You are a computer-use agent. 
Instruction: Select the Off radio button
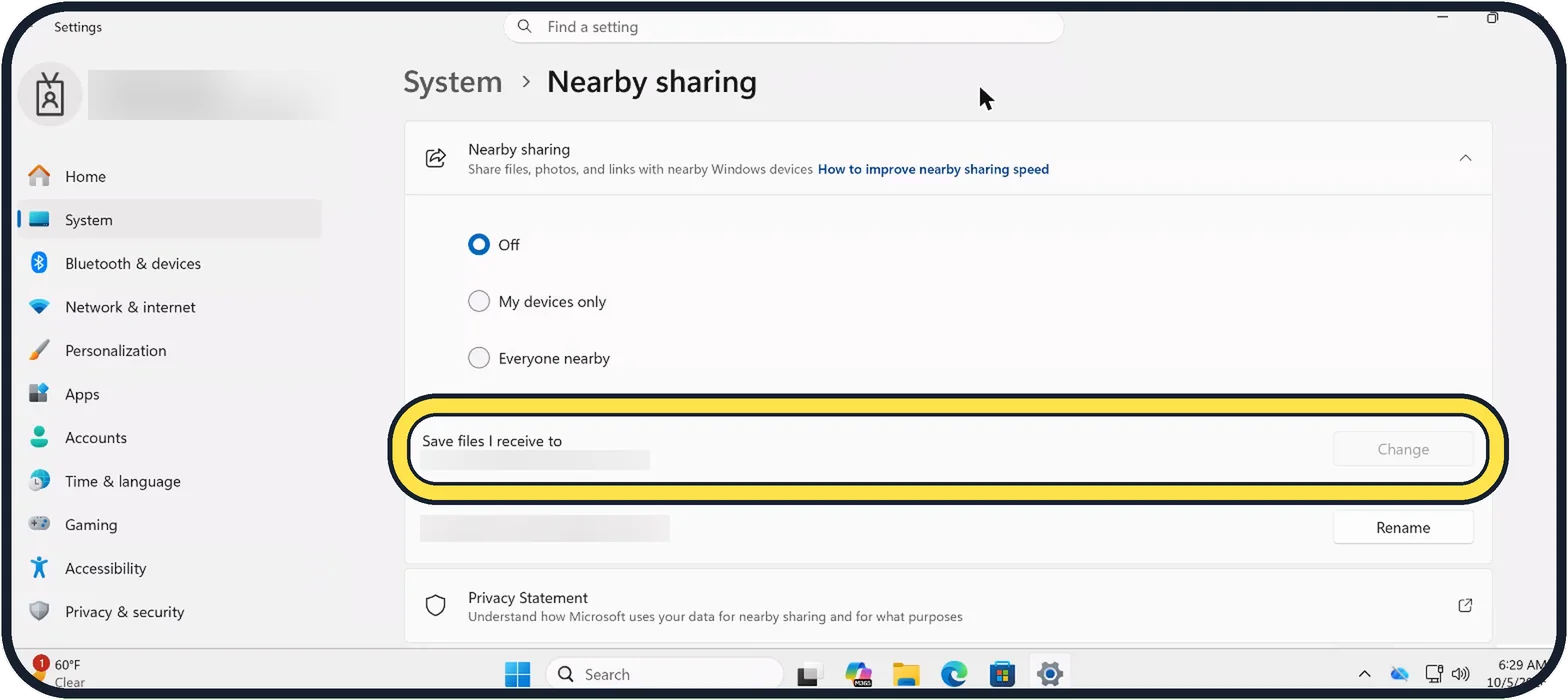(479, 244)
